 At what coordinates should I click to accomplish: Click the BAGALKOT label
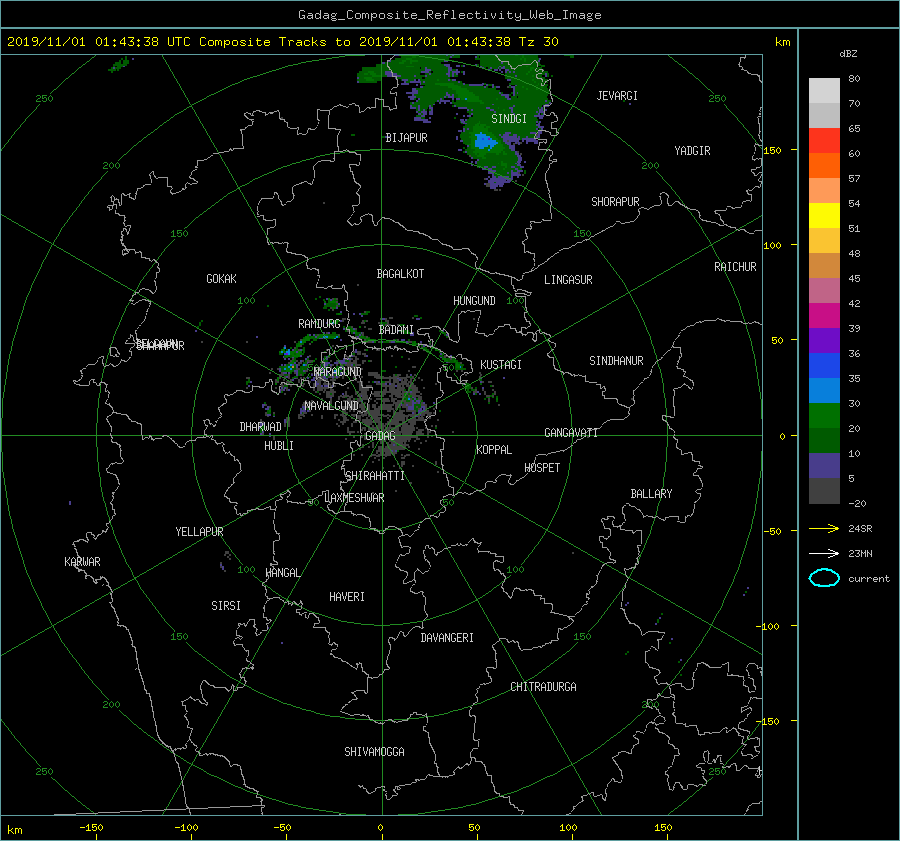(x=400, y=274)
